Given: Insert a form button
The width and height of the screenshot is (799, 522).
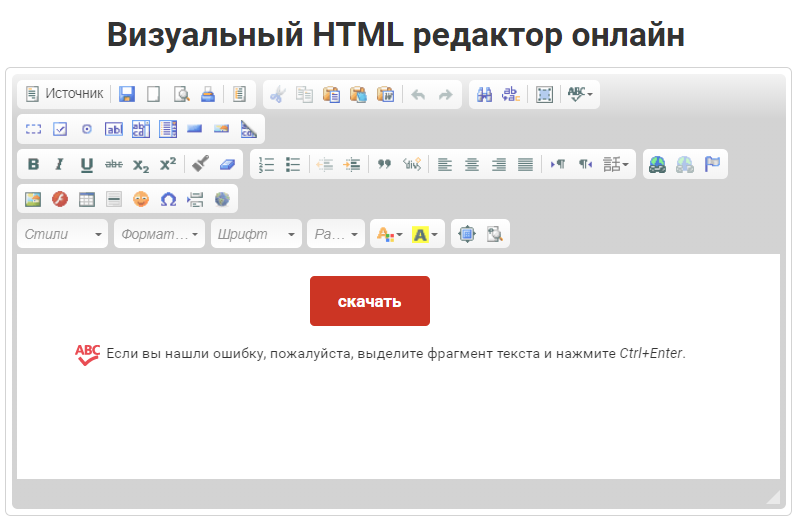Looking at the screenshot, I should [x=195, y=129].
